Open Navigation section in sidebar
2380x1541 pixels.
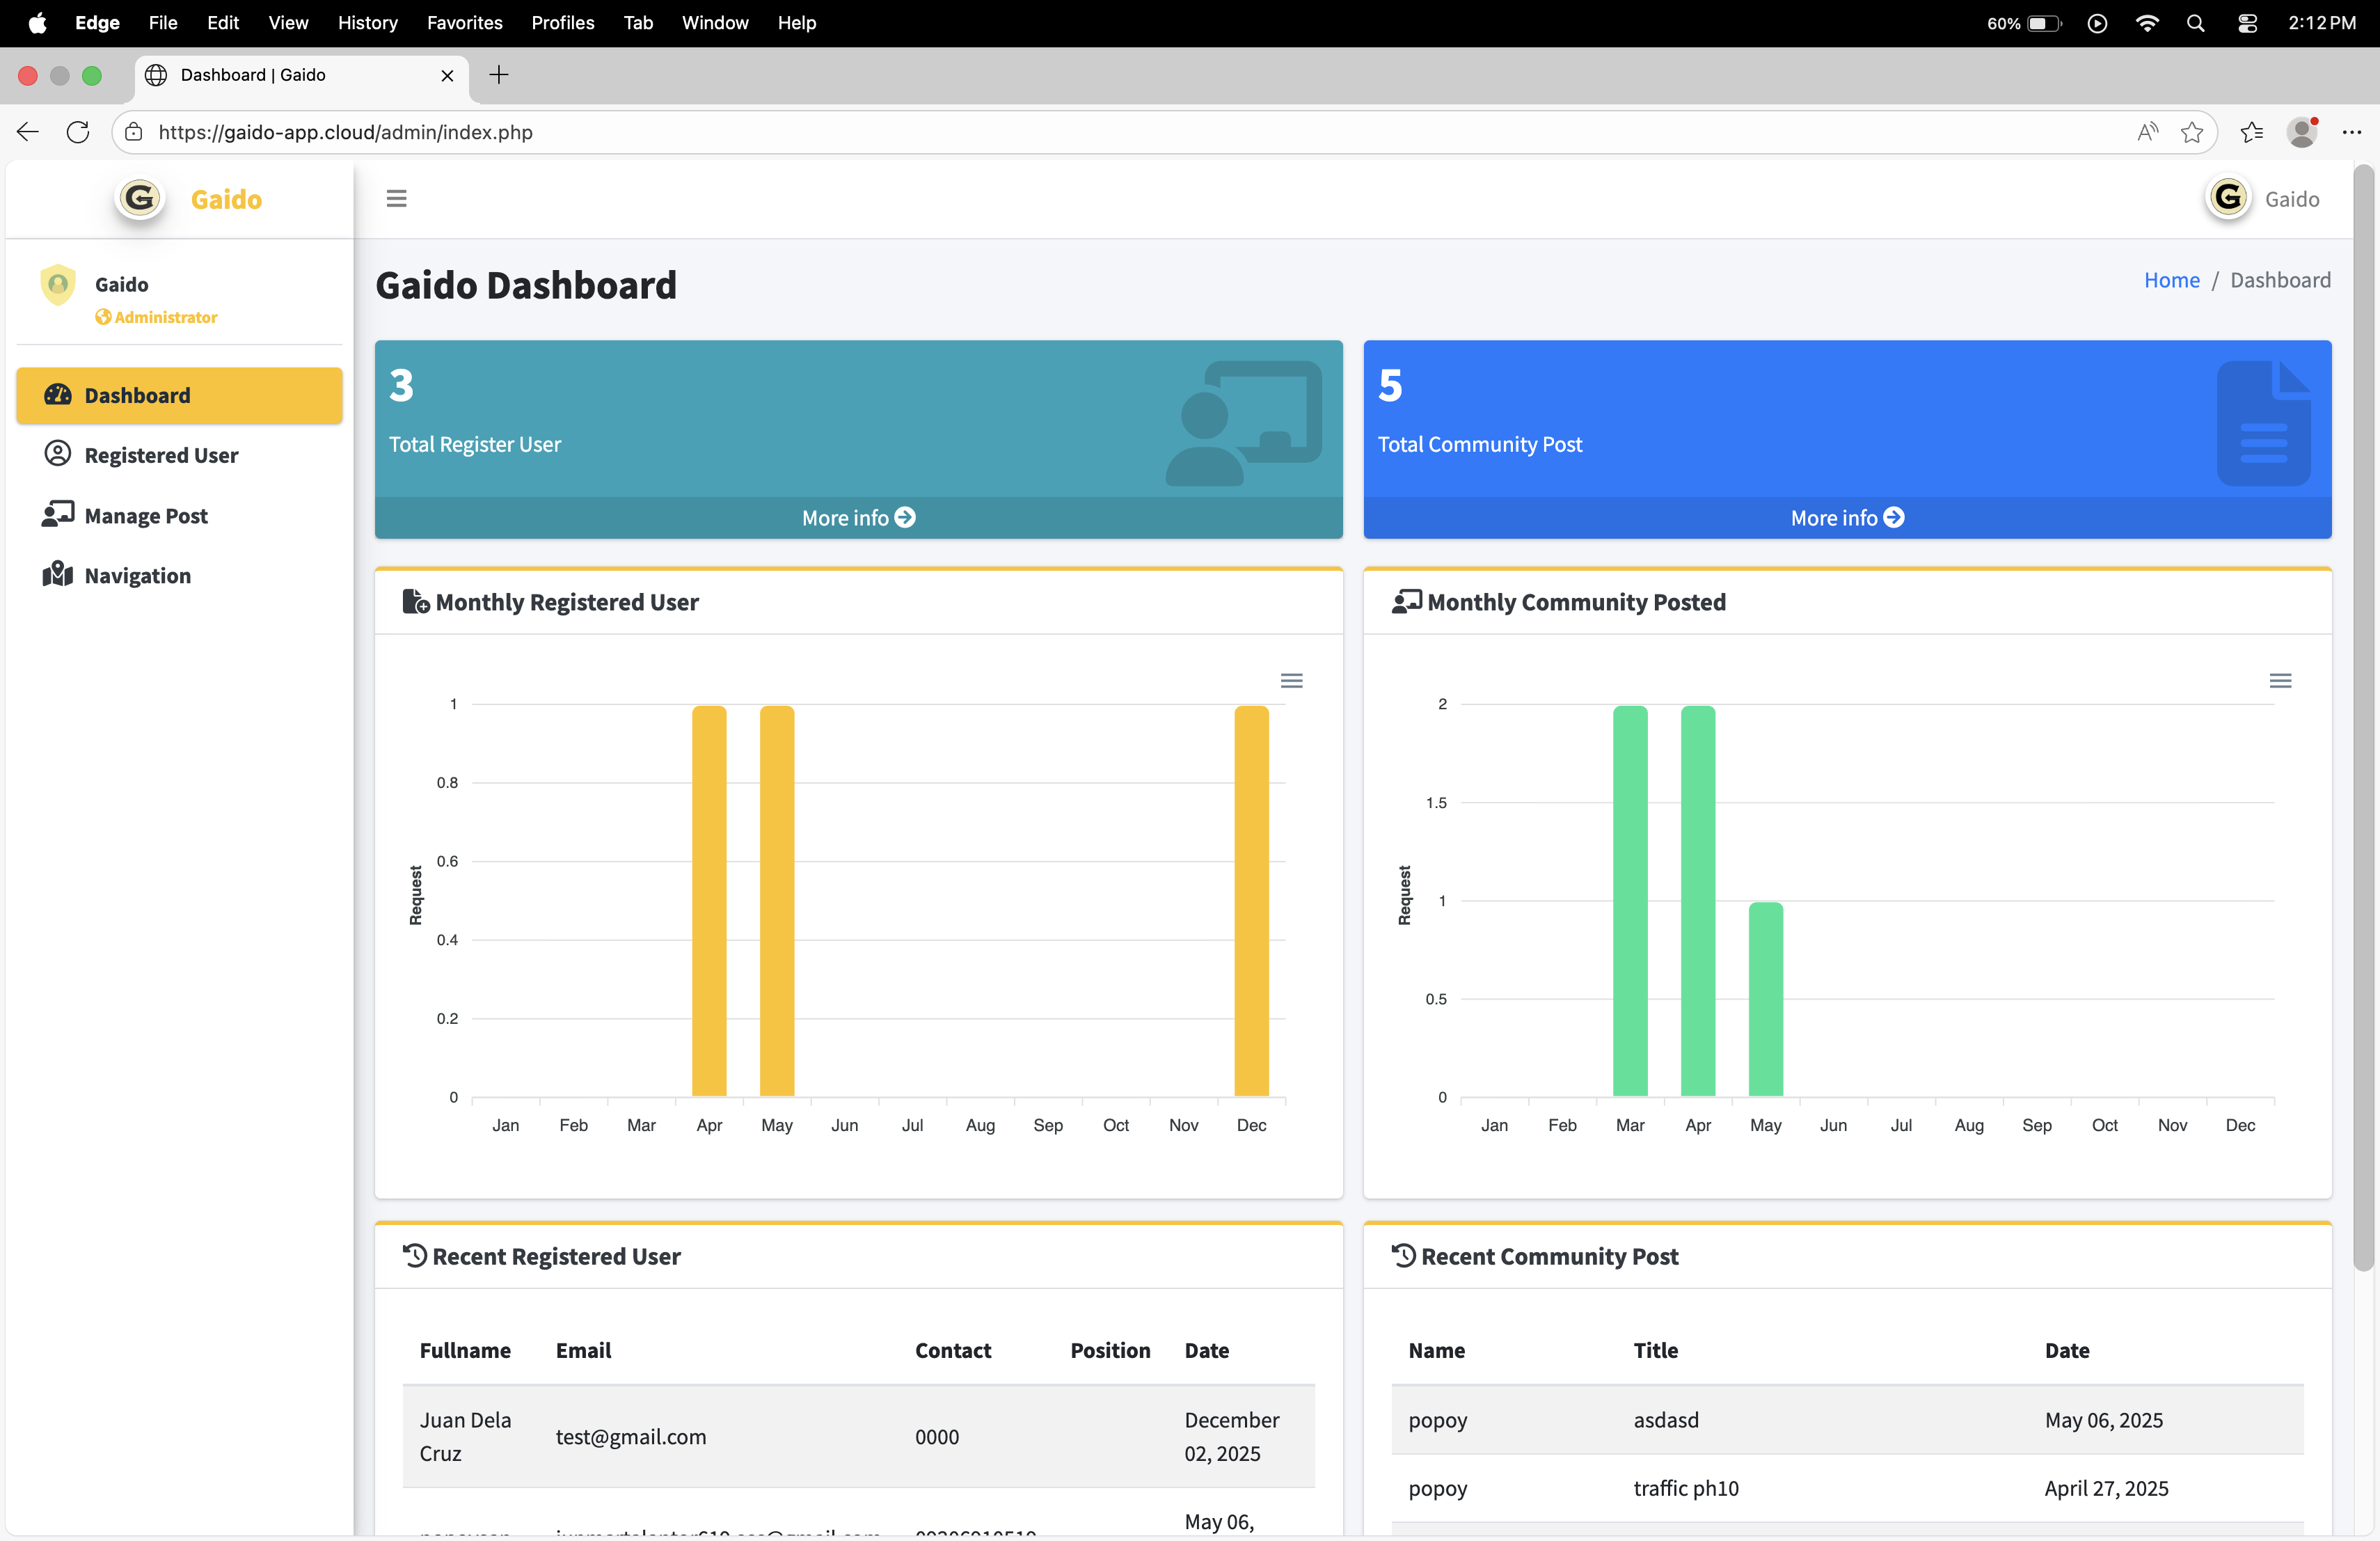pos(137,575)
